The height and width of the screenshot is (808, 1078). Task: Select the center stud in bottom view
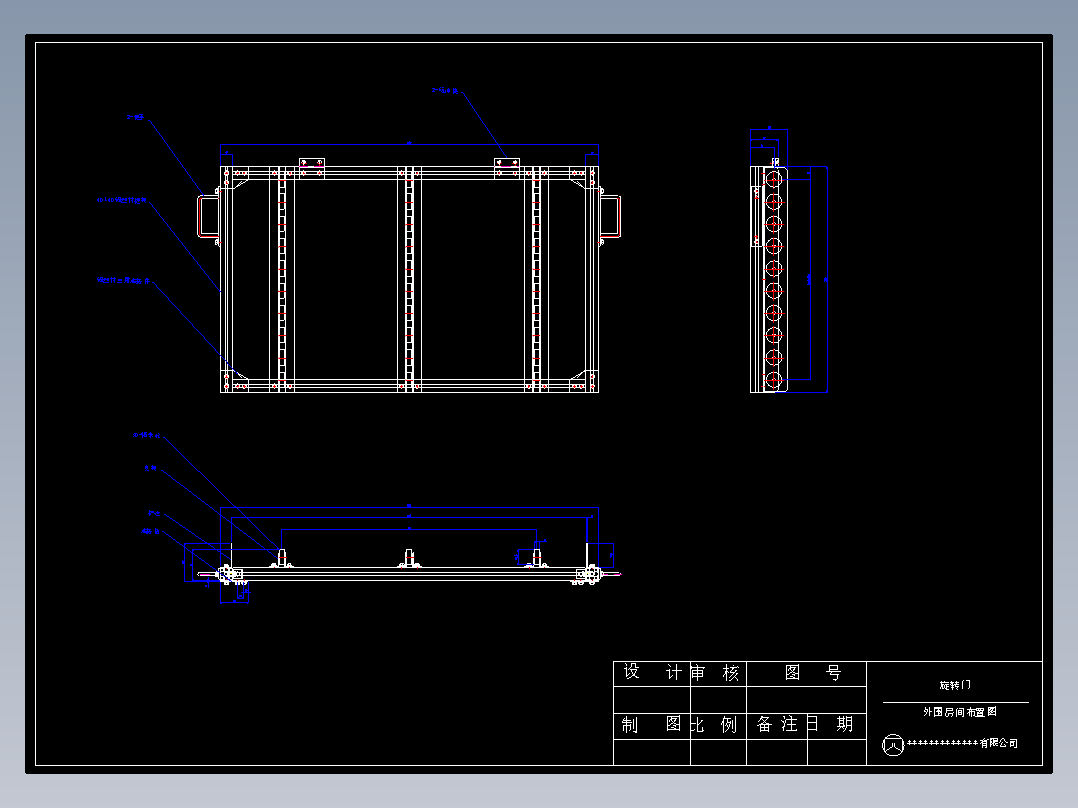click(409, 558)
